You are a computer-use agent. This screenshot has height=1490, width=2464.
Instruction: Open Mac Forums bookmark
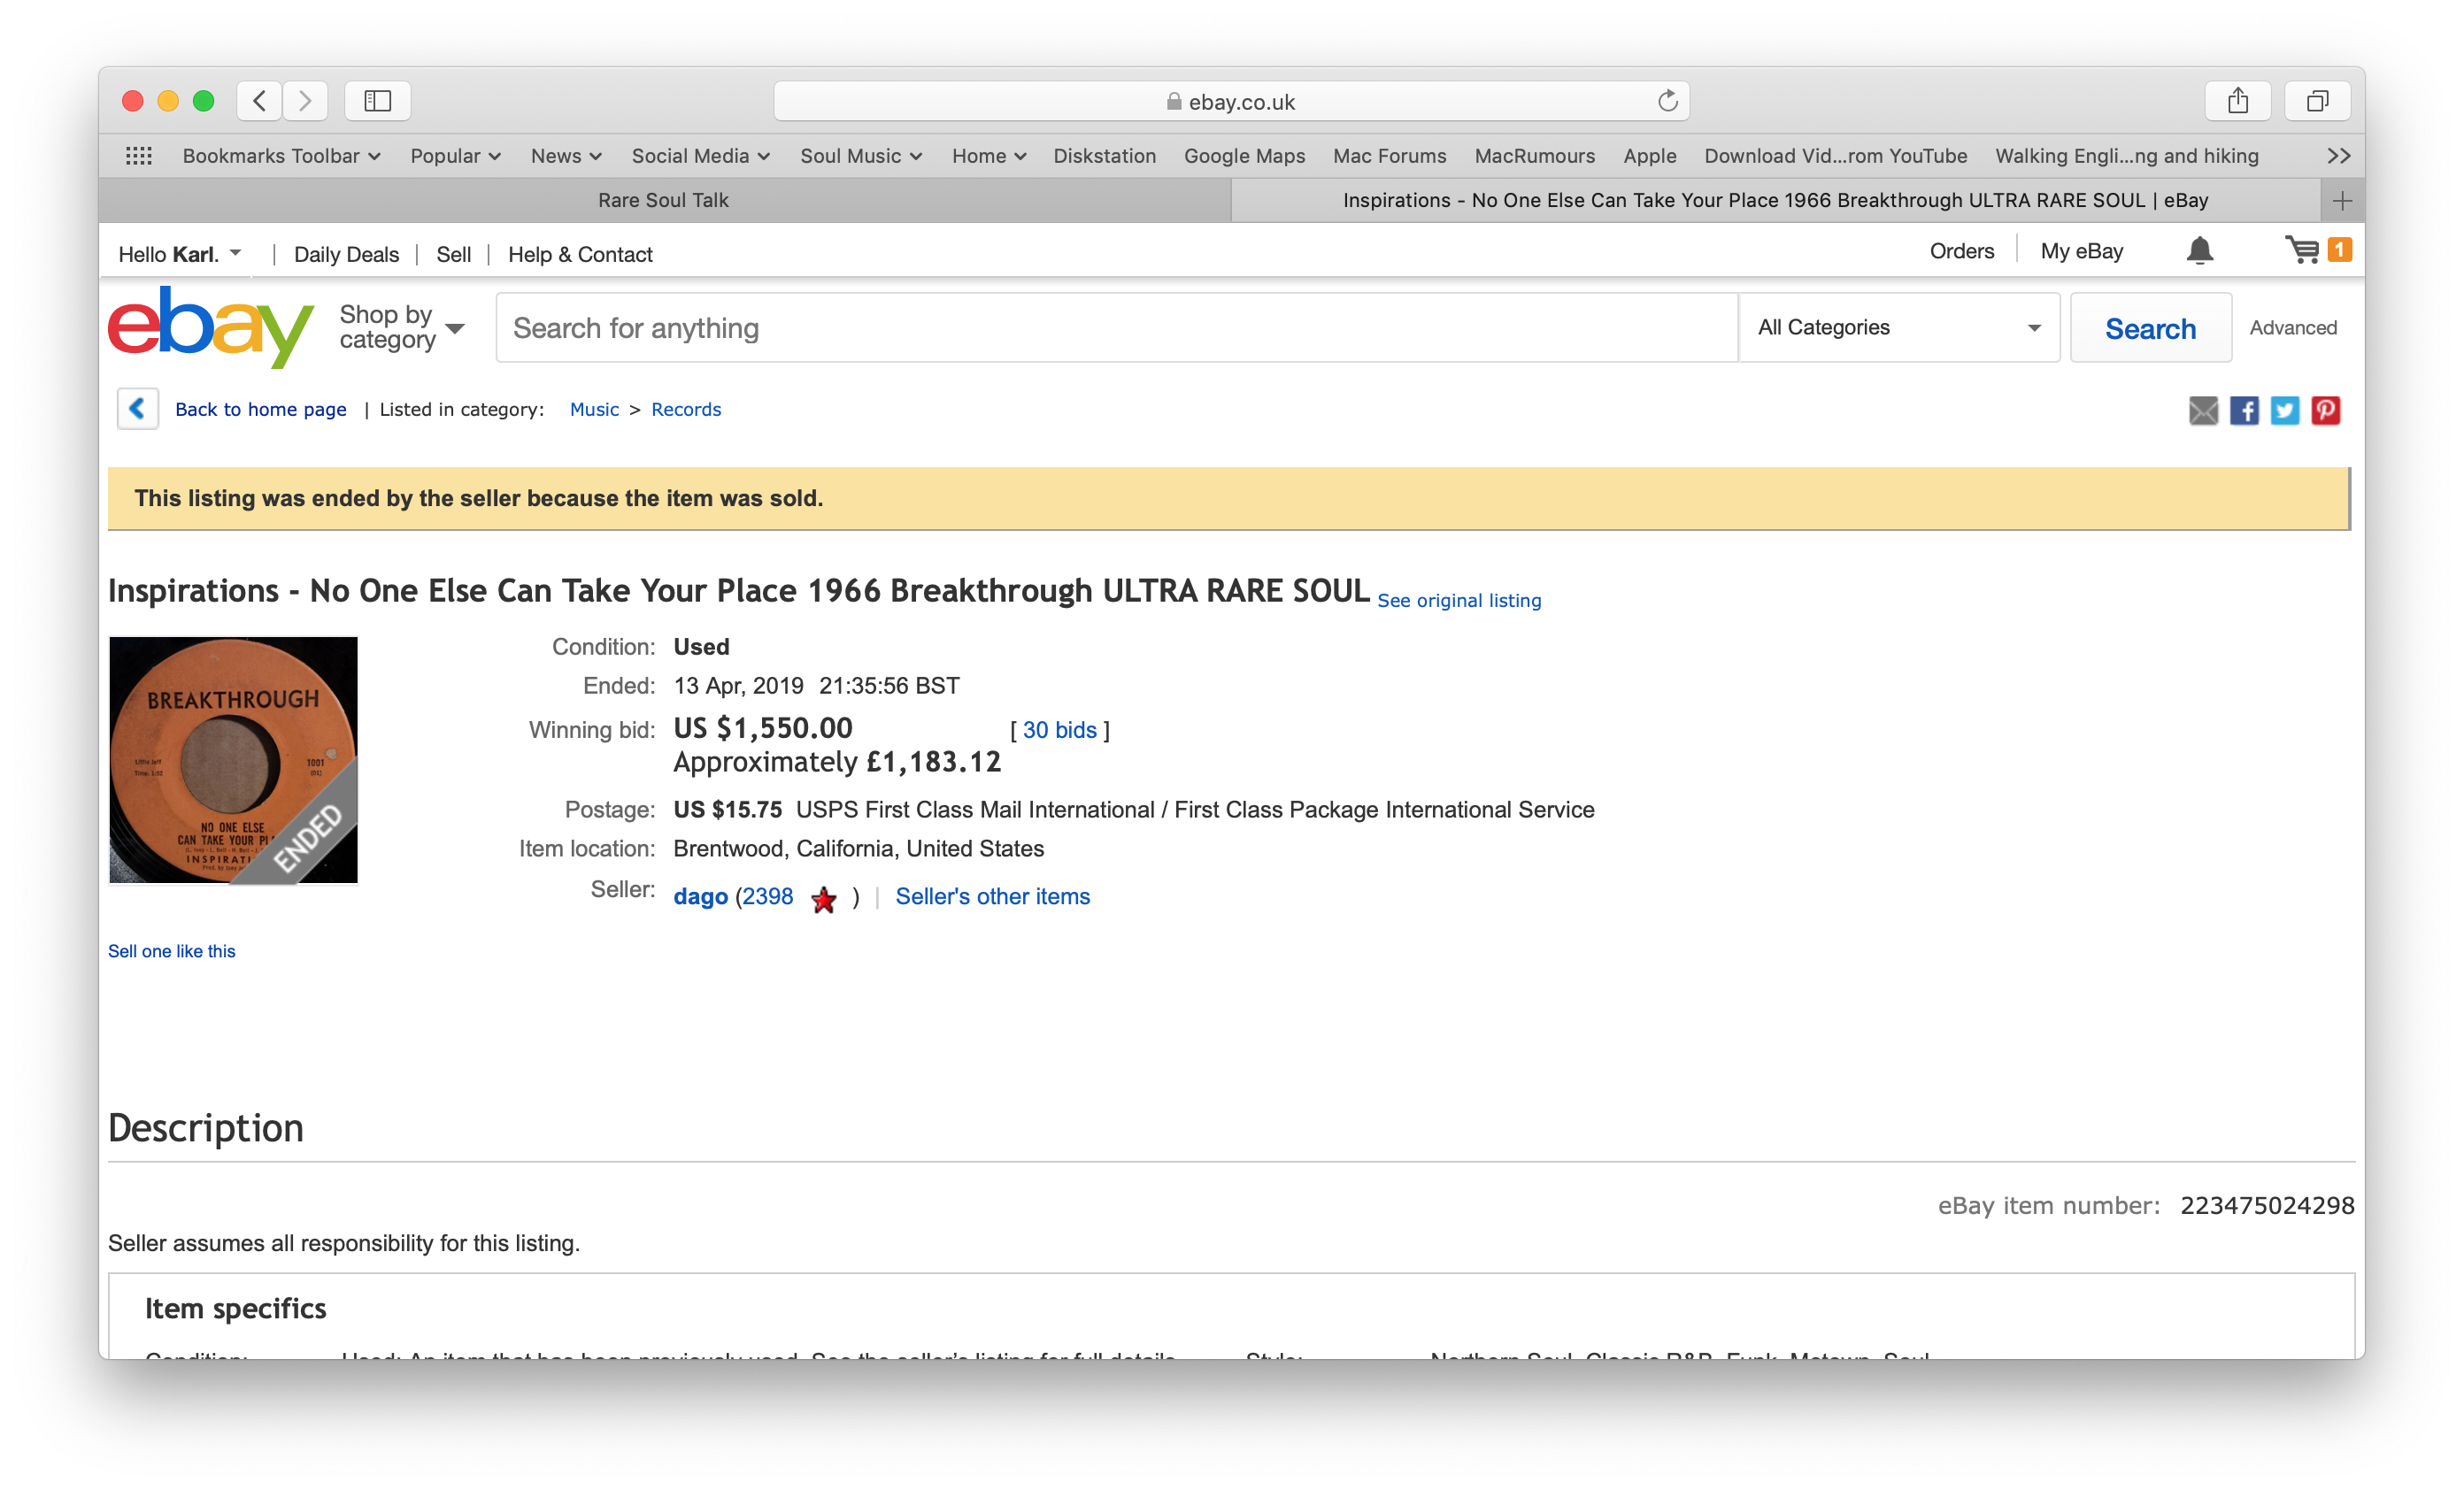coord(1389,156)
